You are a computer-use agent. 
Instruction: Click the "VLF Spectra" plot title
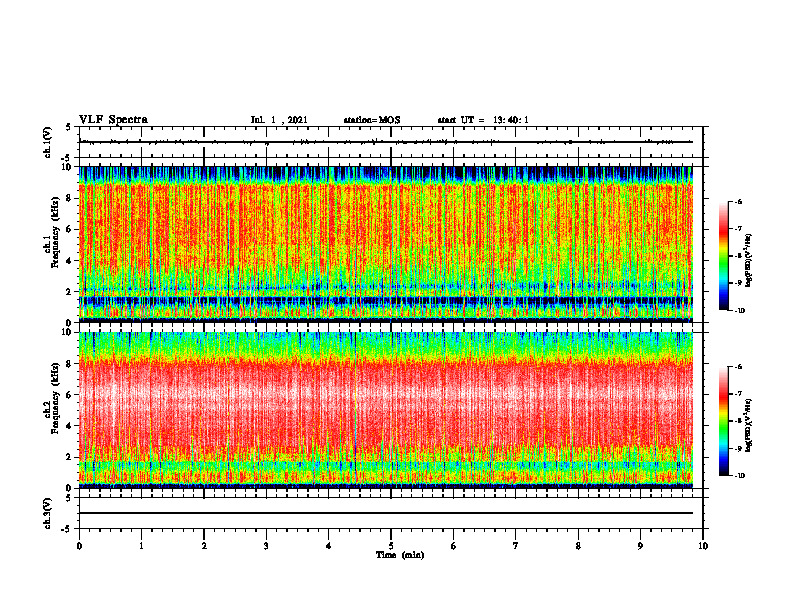coord(113,120)
